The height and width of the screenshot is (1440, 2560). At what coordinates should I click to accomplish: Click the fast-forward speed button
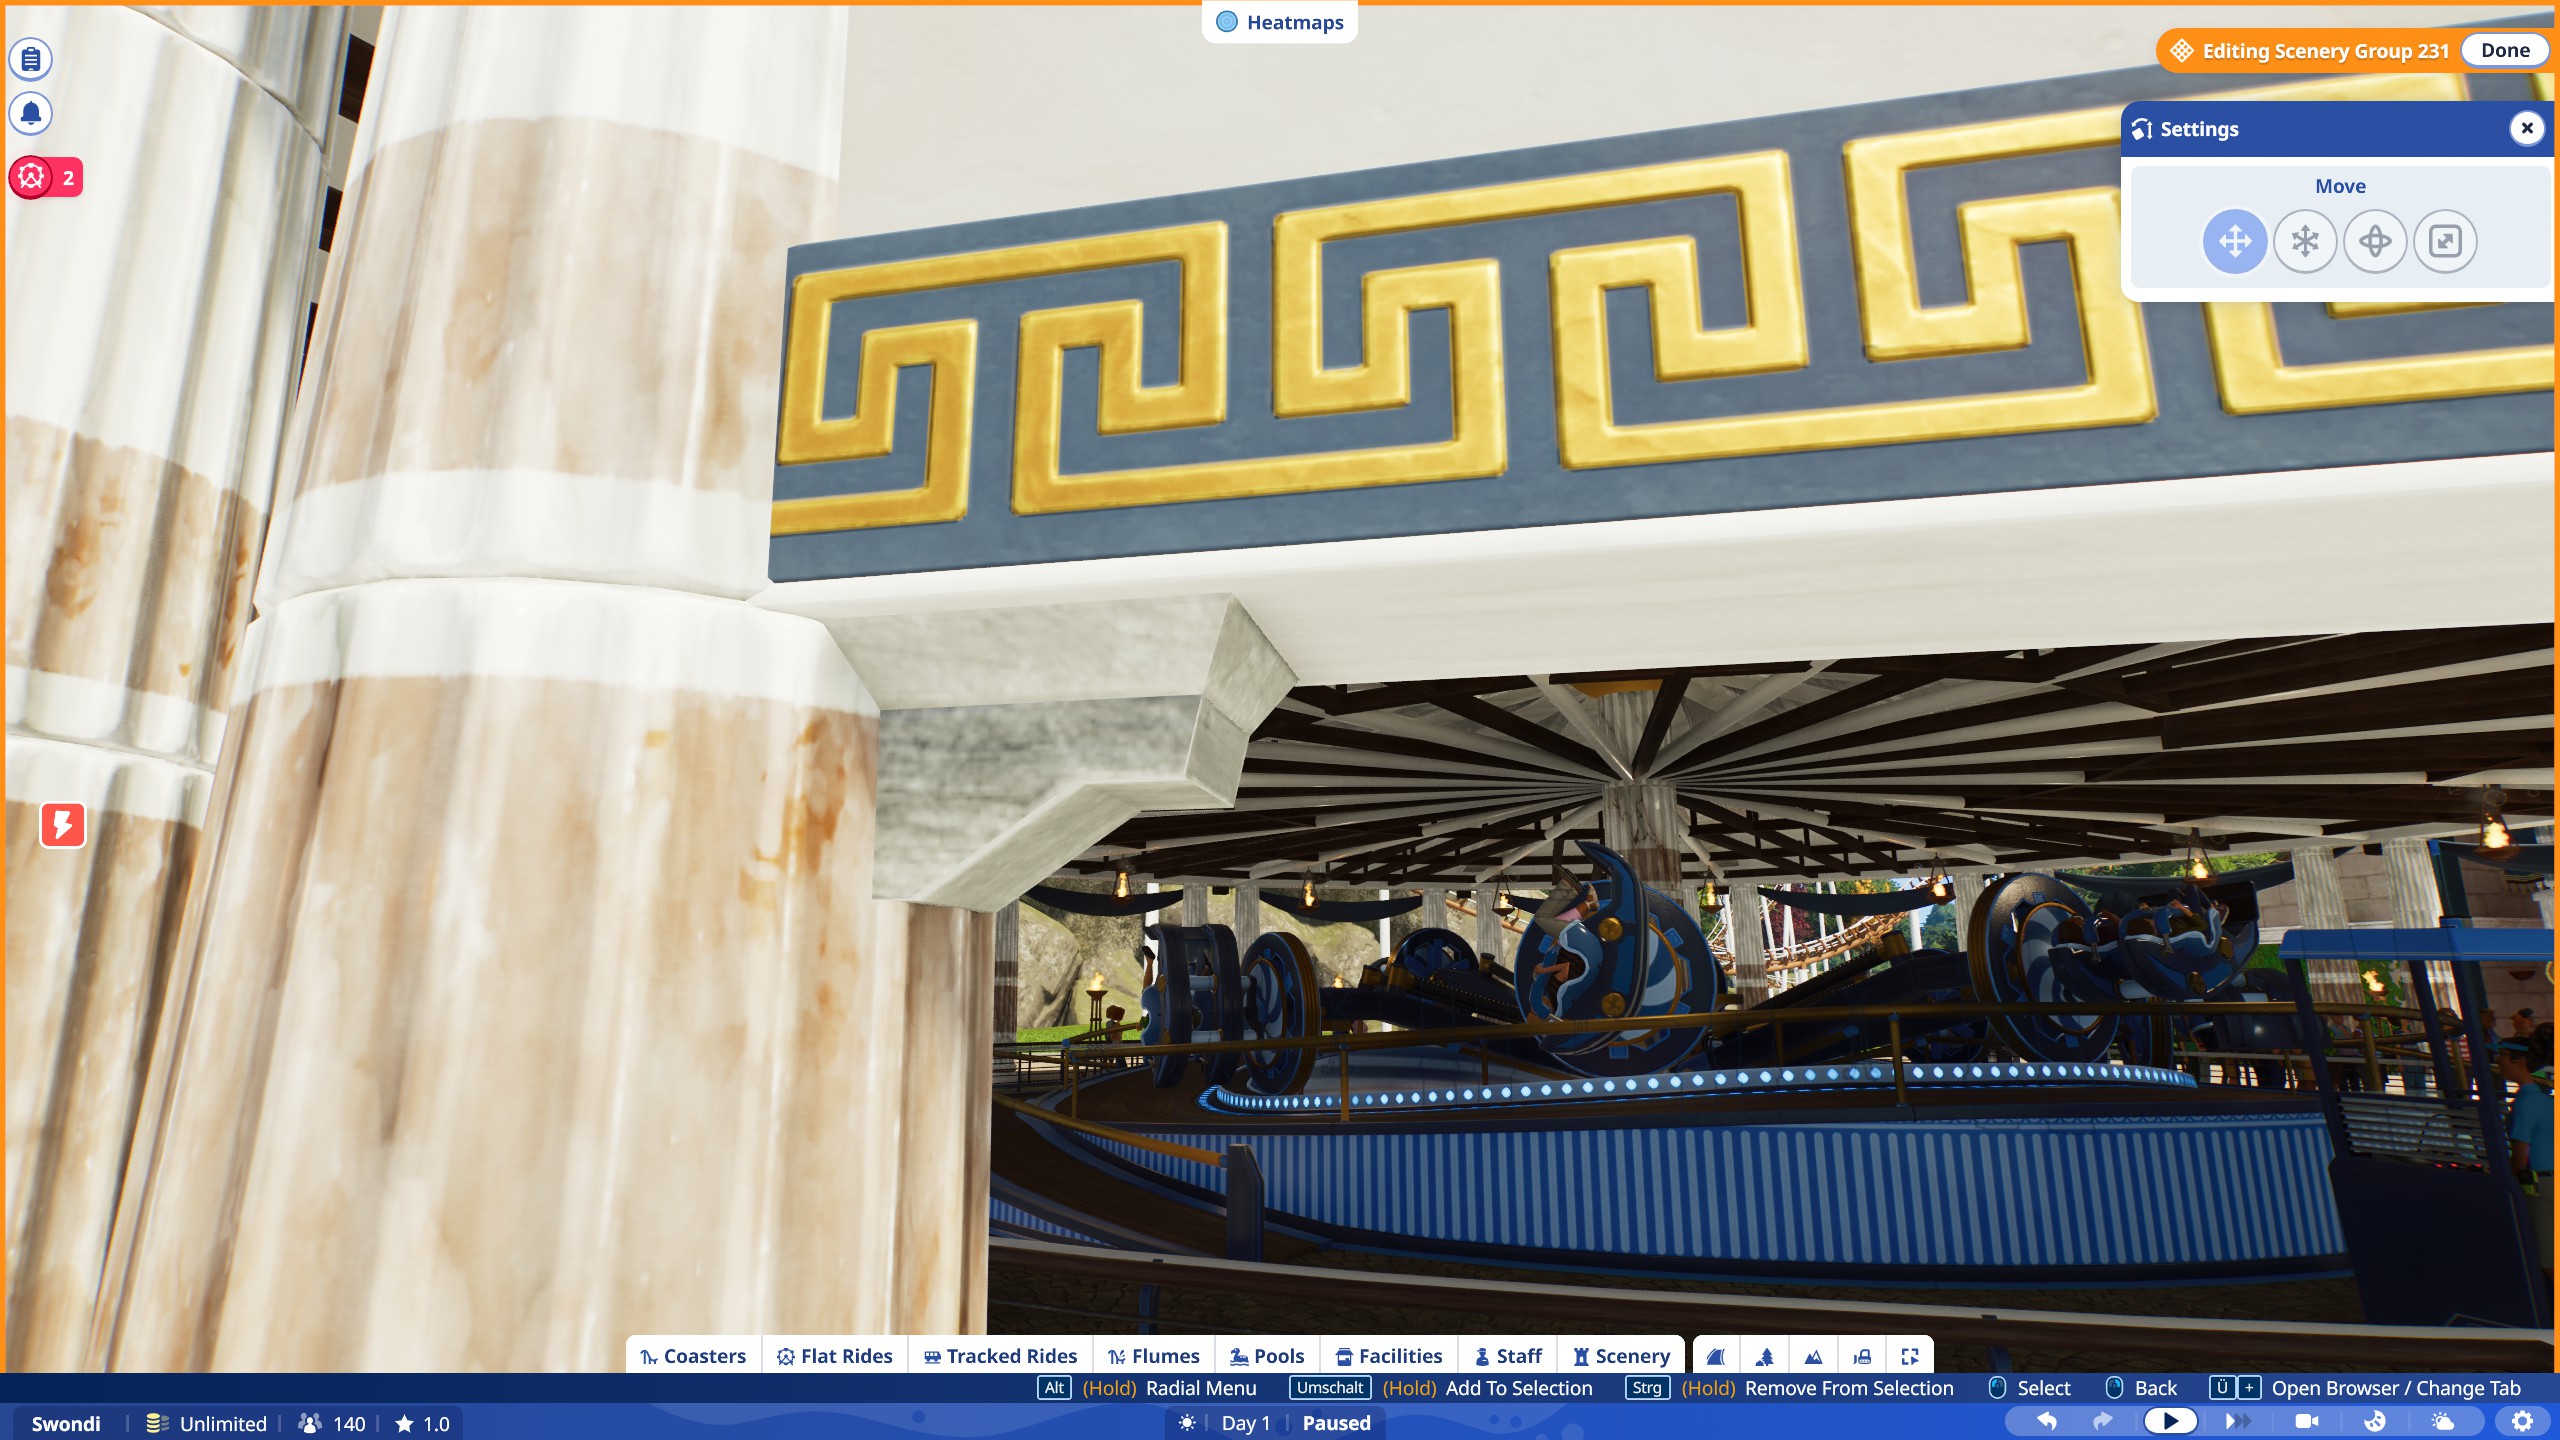point(2238,1421)
